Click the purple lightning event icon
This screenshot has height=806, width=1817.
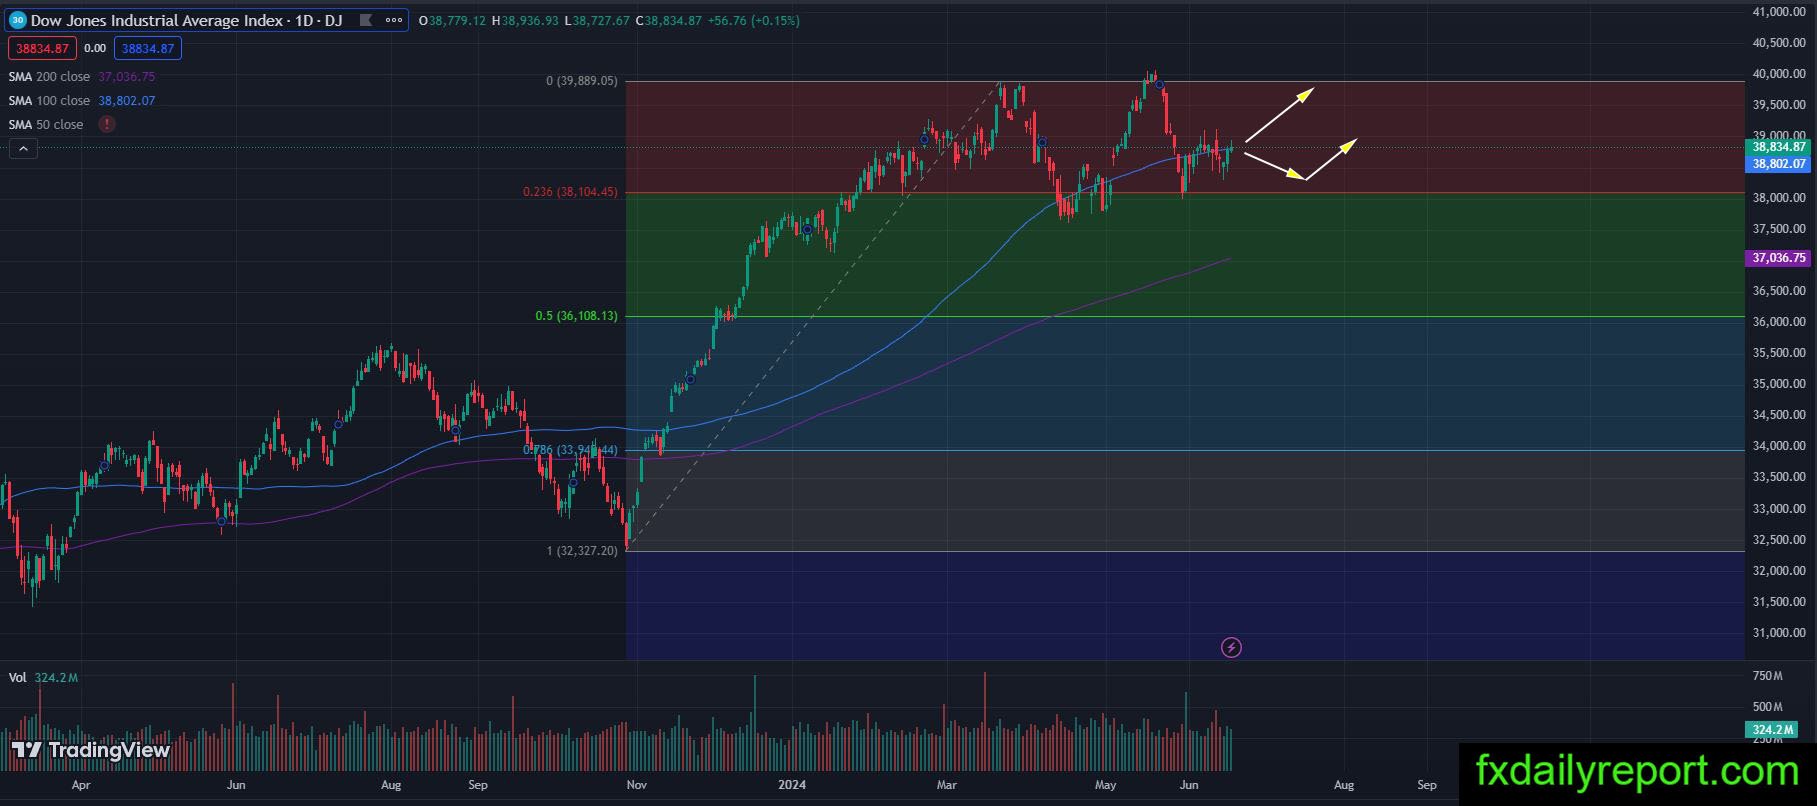[x=1231, y=648]
